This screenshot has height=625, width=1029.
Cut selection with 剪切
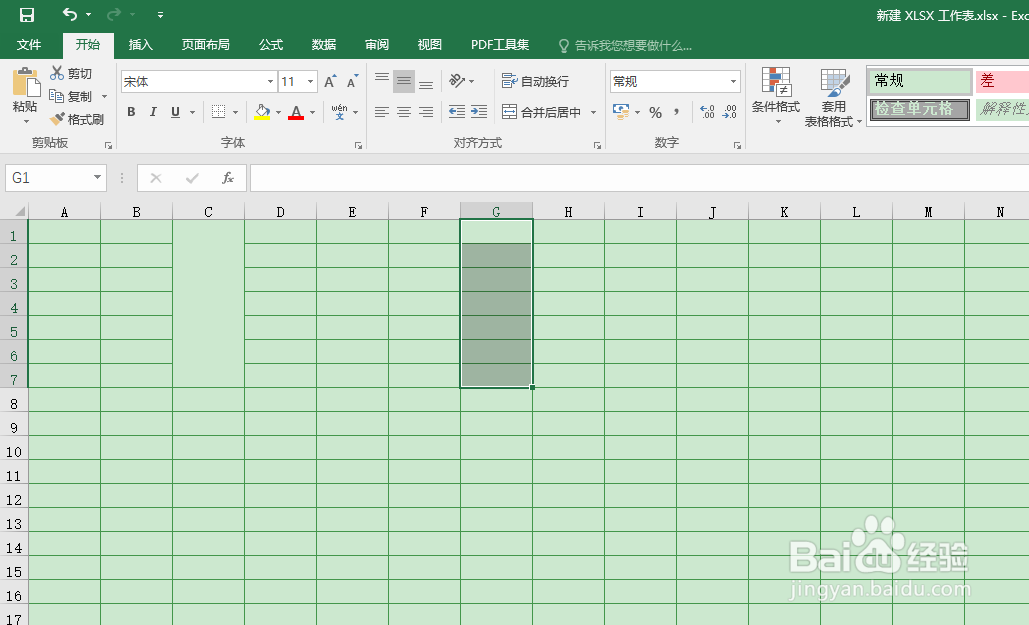tap(71, 73)
